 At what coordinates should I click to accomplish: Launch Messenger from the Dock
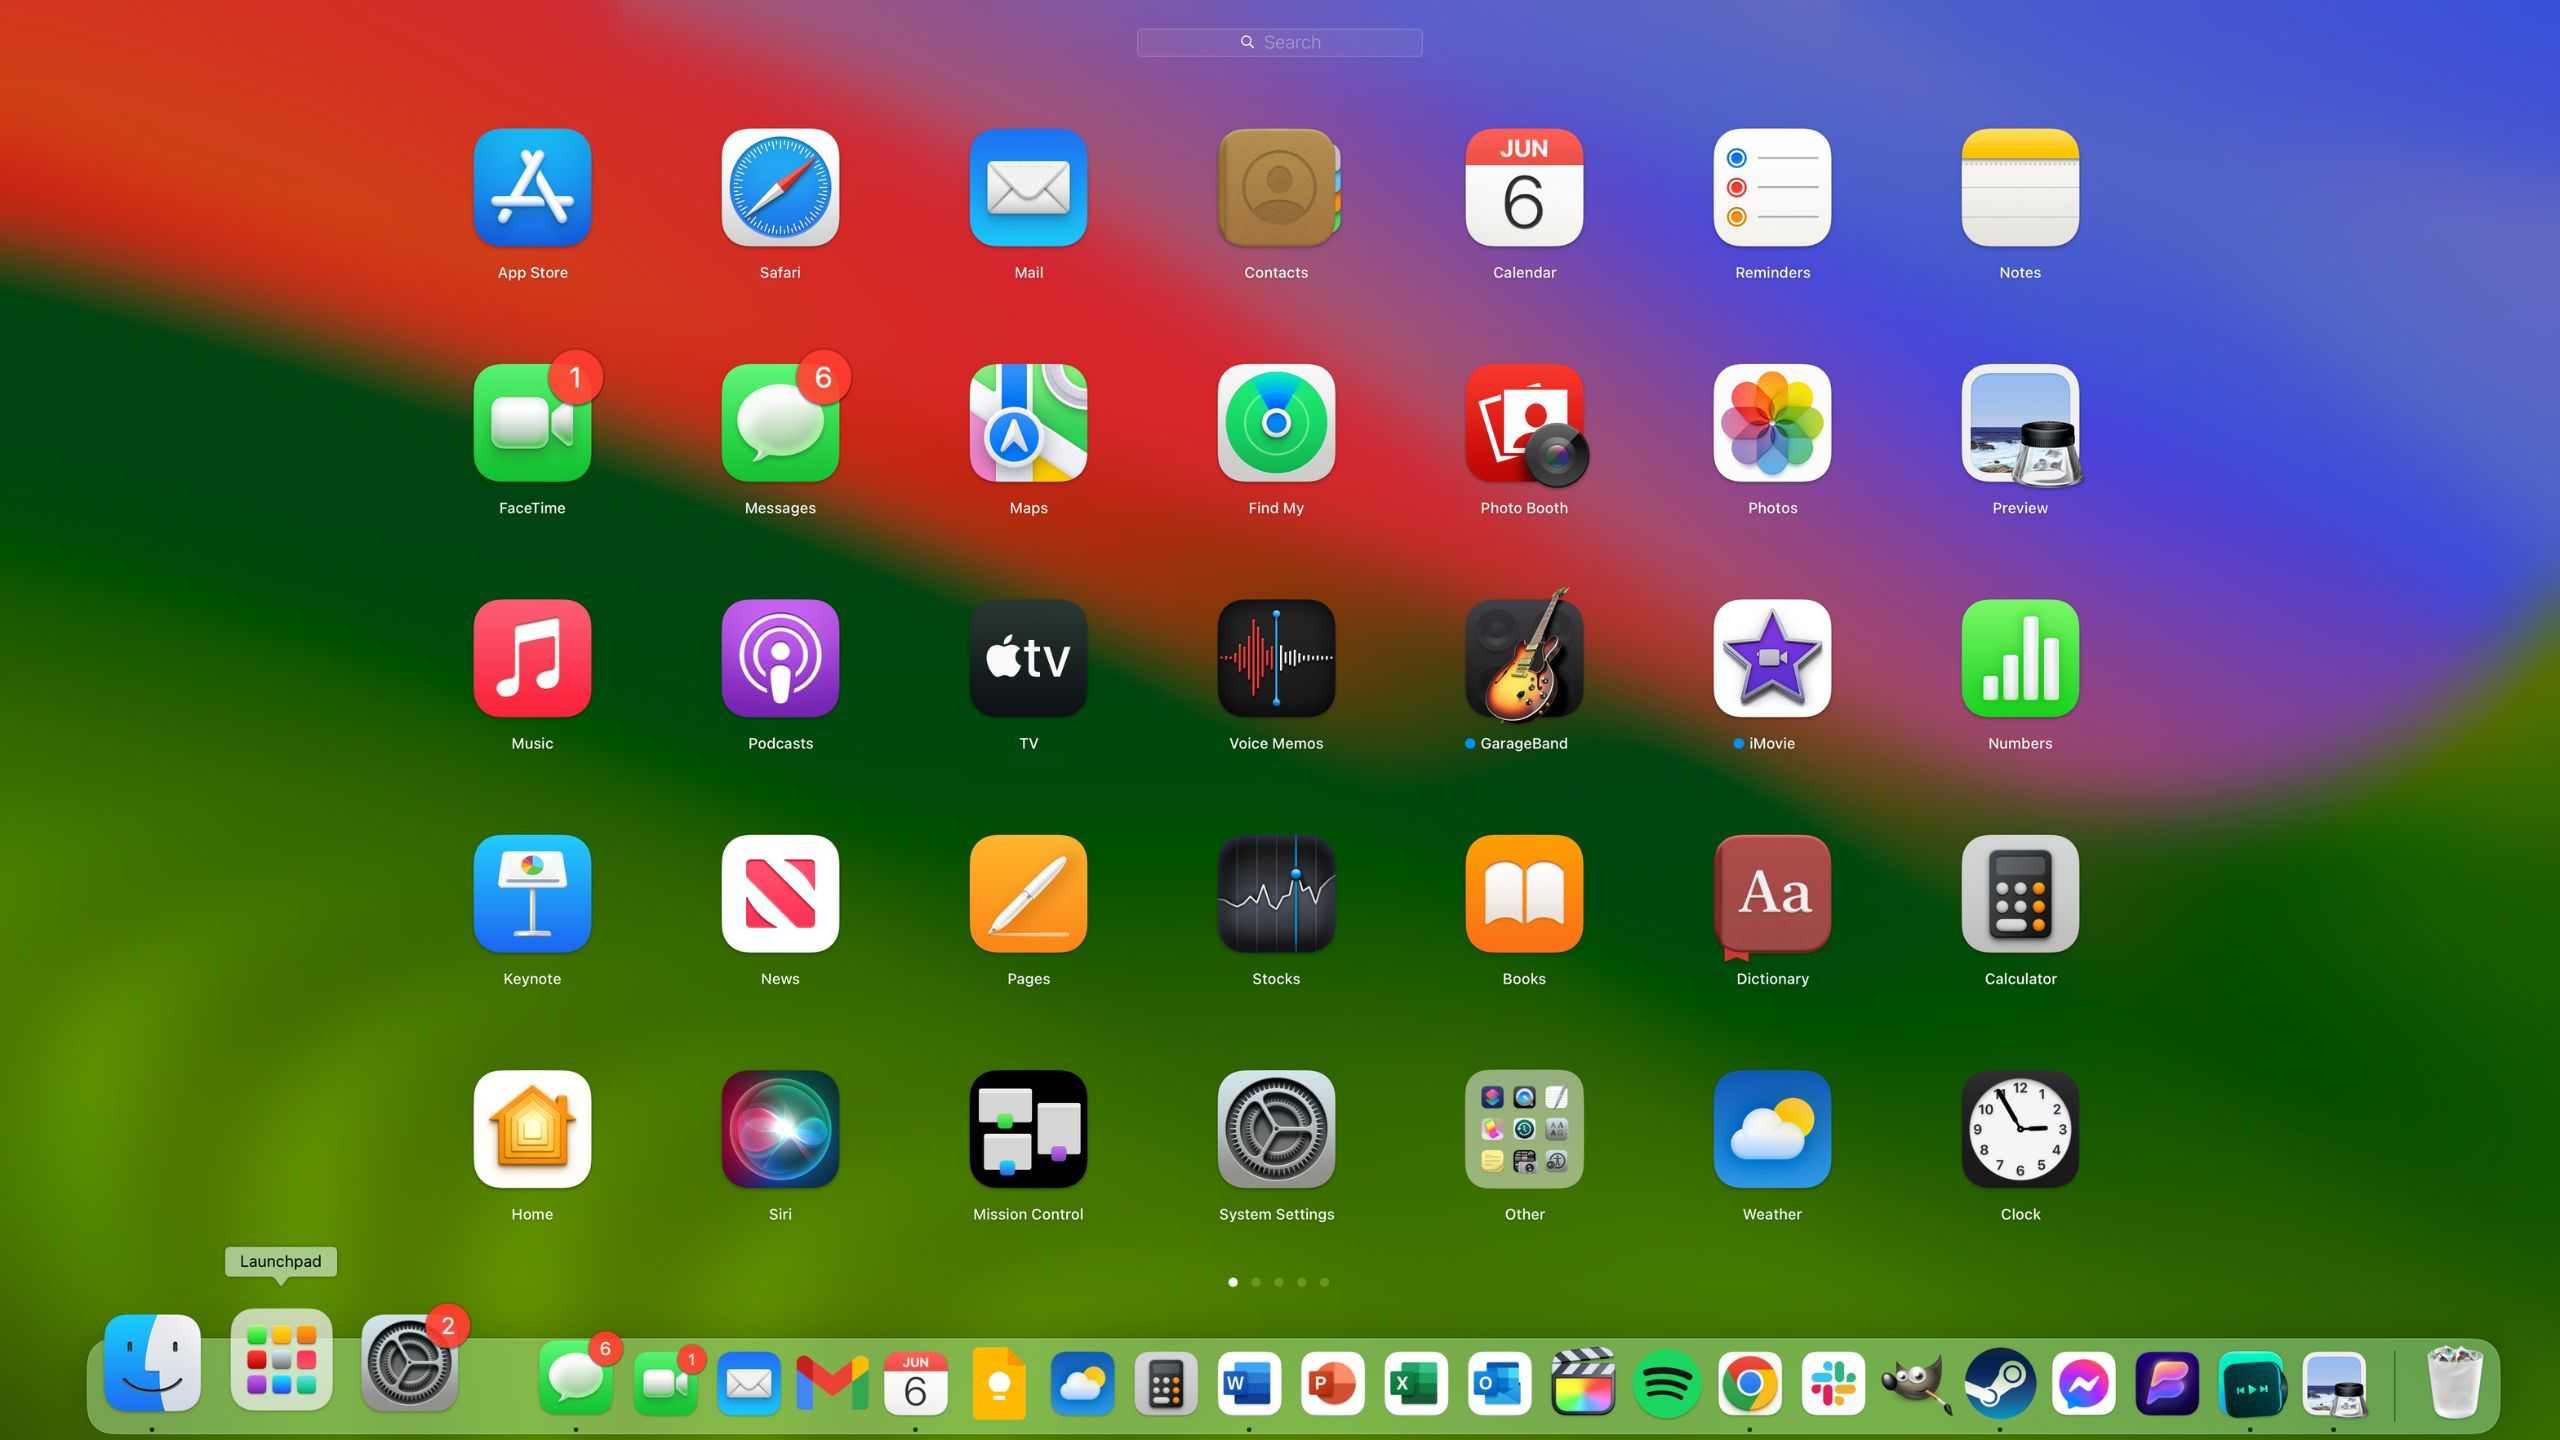point(2083,1384)
